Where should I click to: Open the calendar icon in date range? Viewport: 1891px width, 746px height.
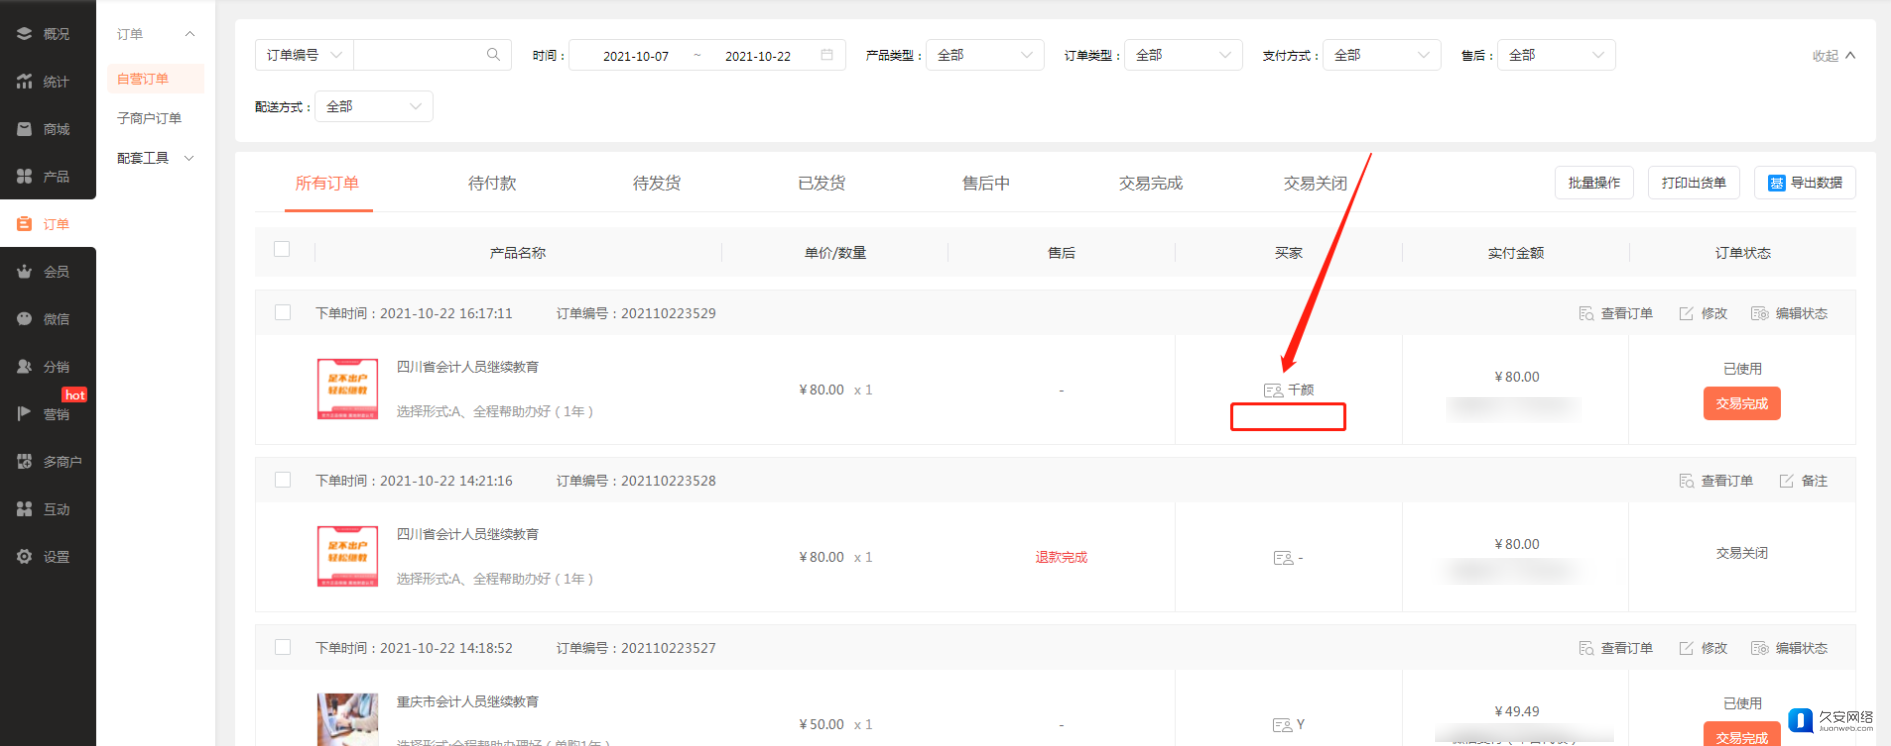point(827,55)
